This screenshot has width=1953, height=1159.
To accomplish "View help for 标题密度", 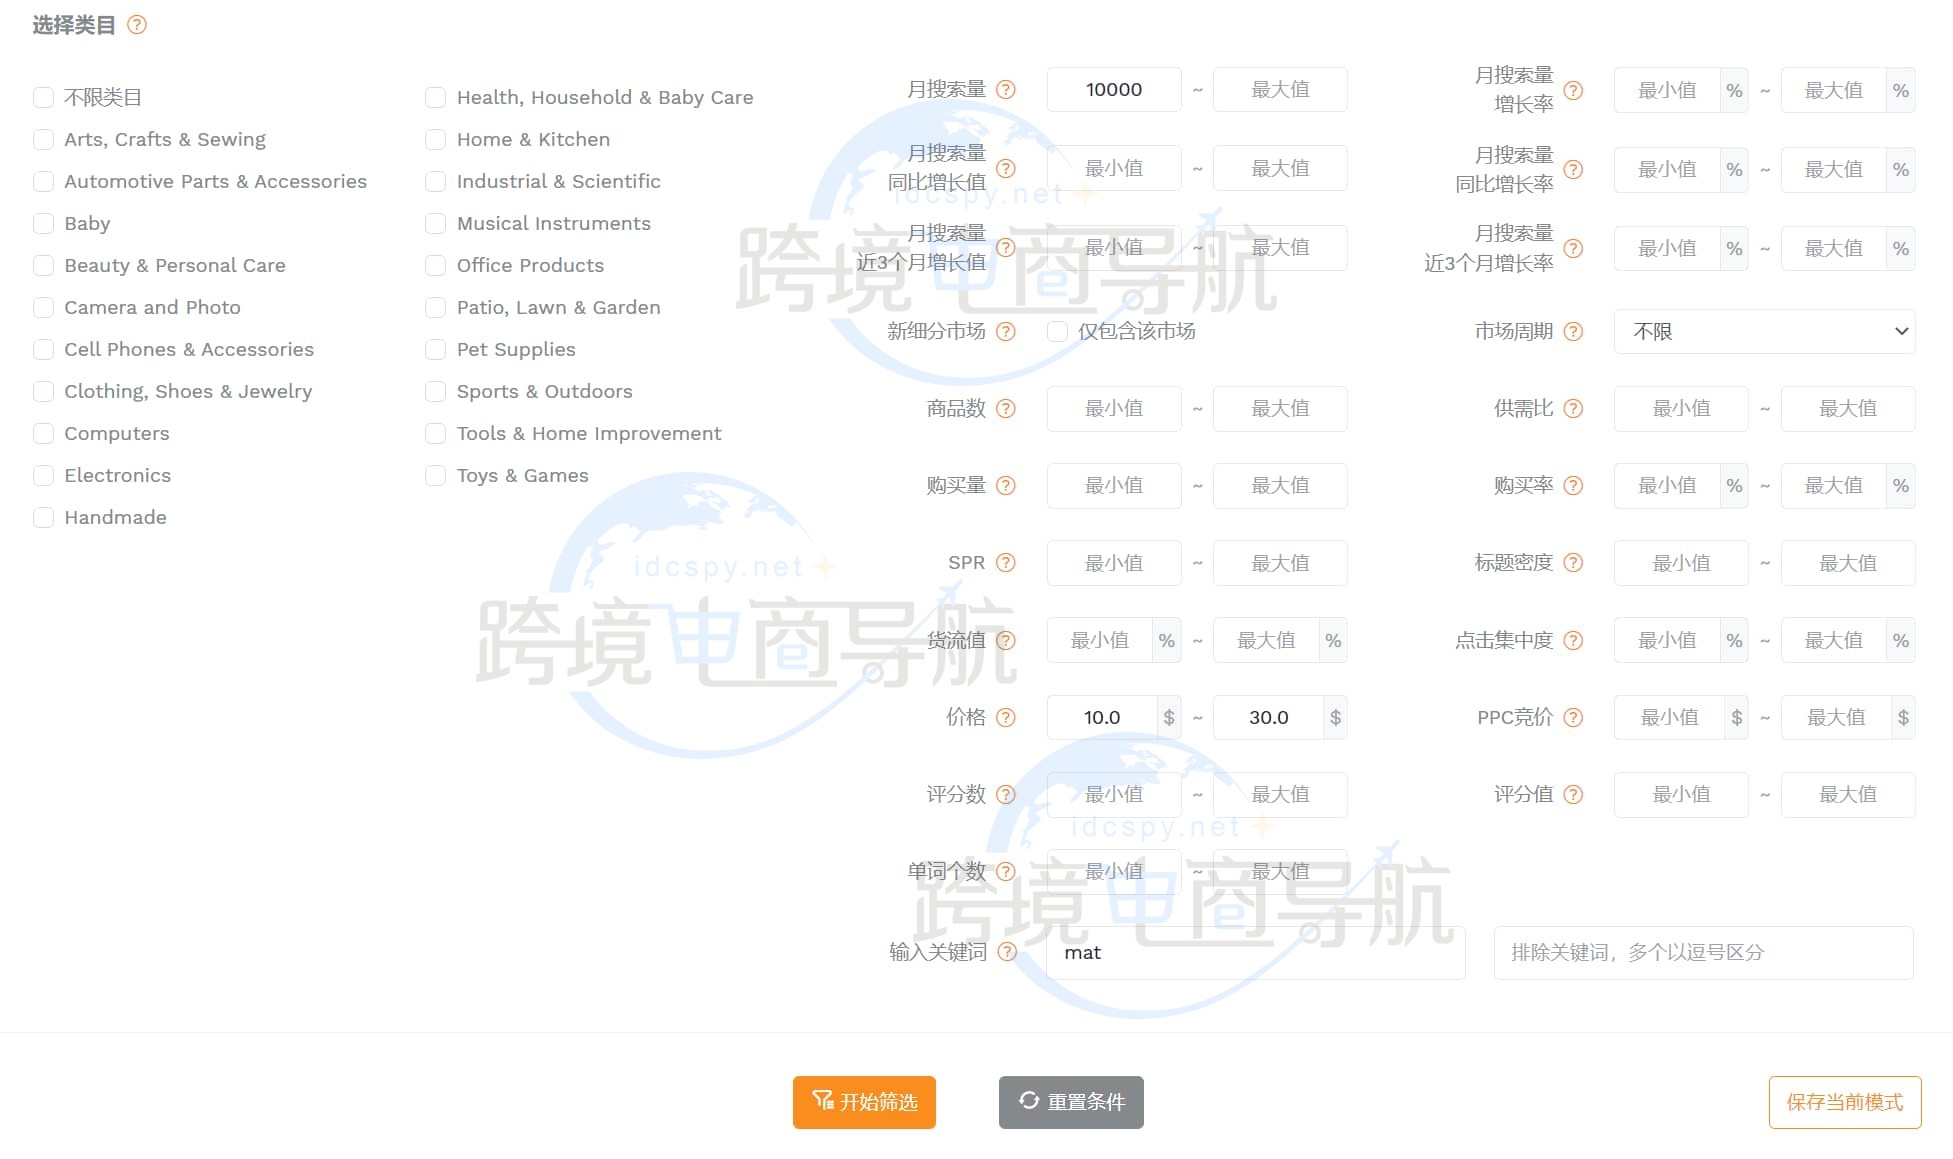I will [1573, 562].
